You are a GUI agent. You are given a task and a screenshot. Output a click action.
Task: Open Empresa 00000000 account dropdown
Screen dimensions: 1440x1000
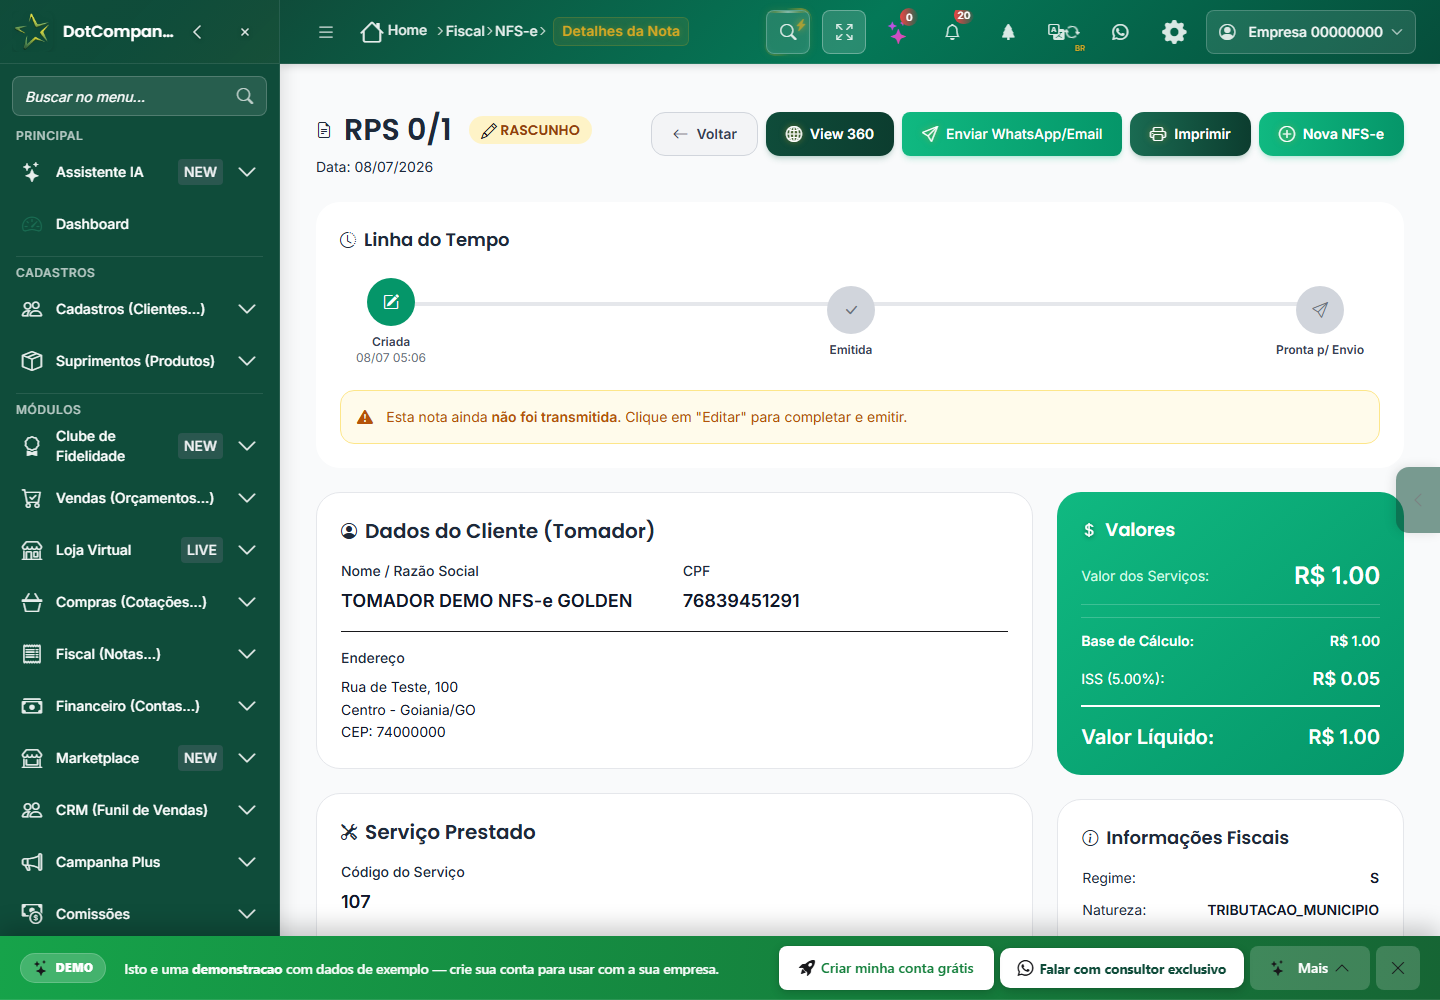tap(1311, 32)
